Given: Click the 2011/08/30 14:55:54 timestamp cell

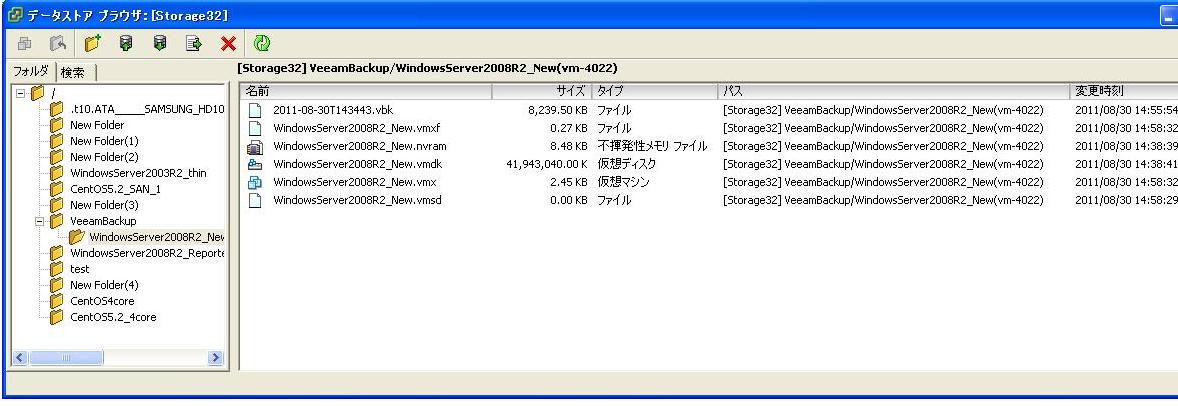Looking at the screenshot, I should [x=1126, y=110].
